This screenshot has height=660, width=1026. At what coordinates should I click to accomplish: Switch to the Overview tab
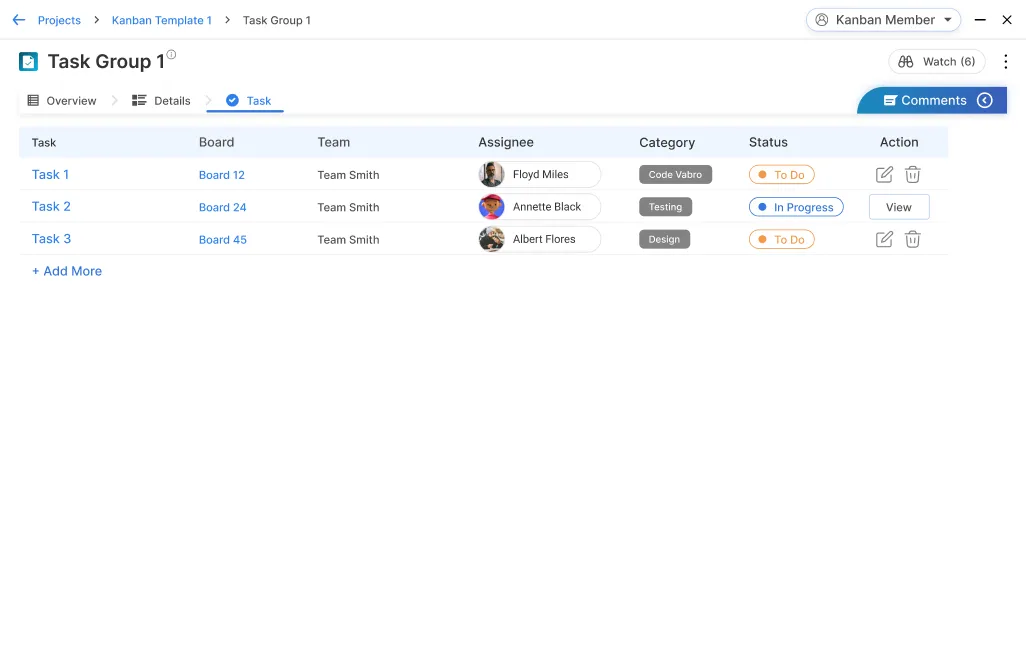[62, 101]
